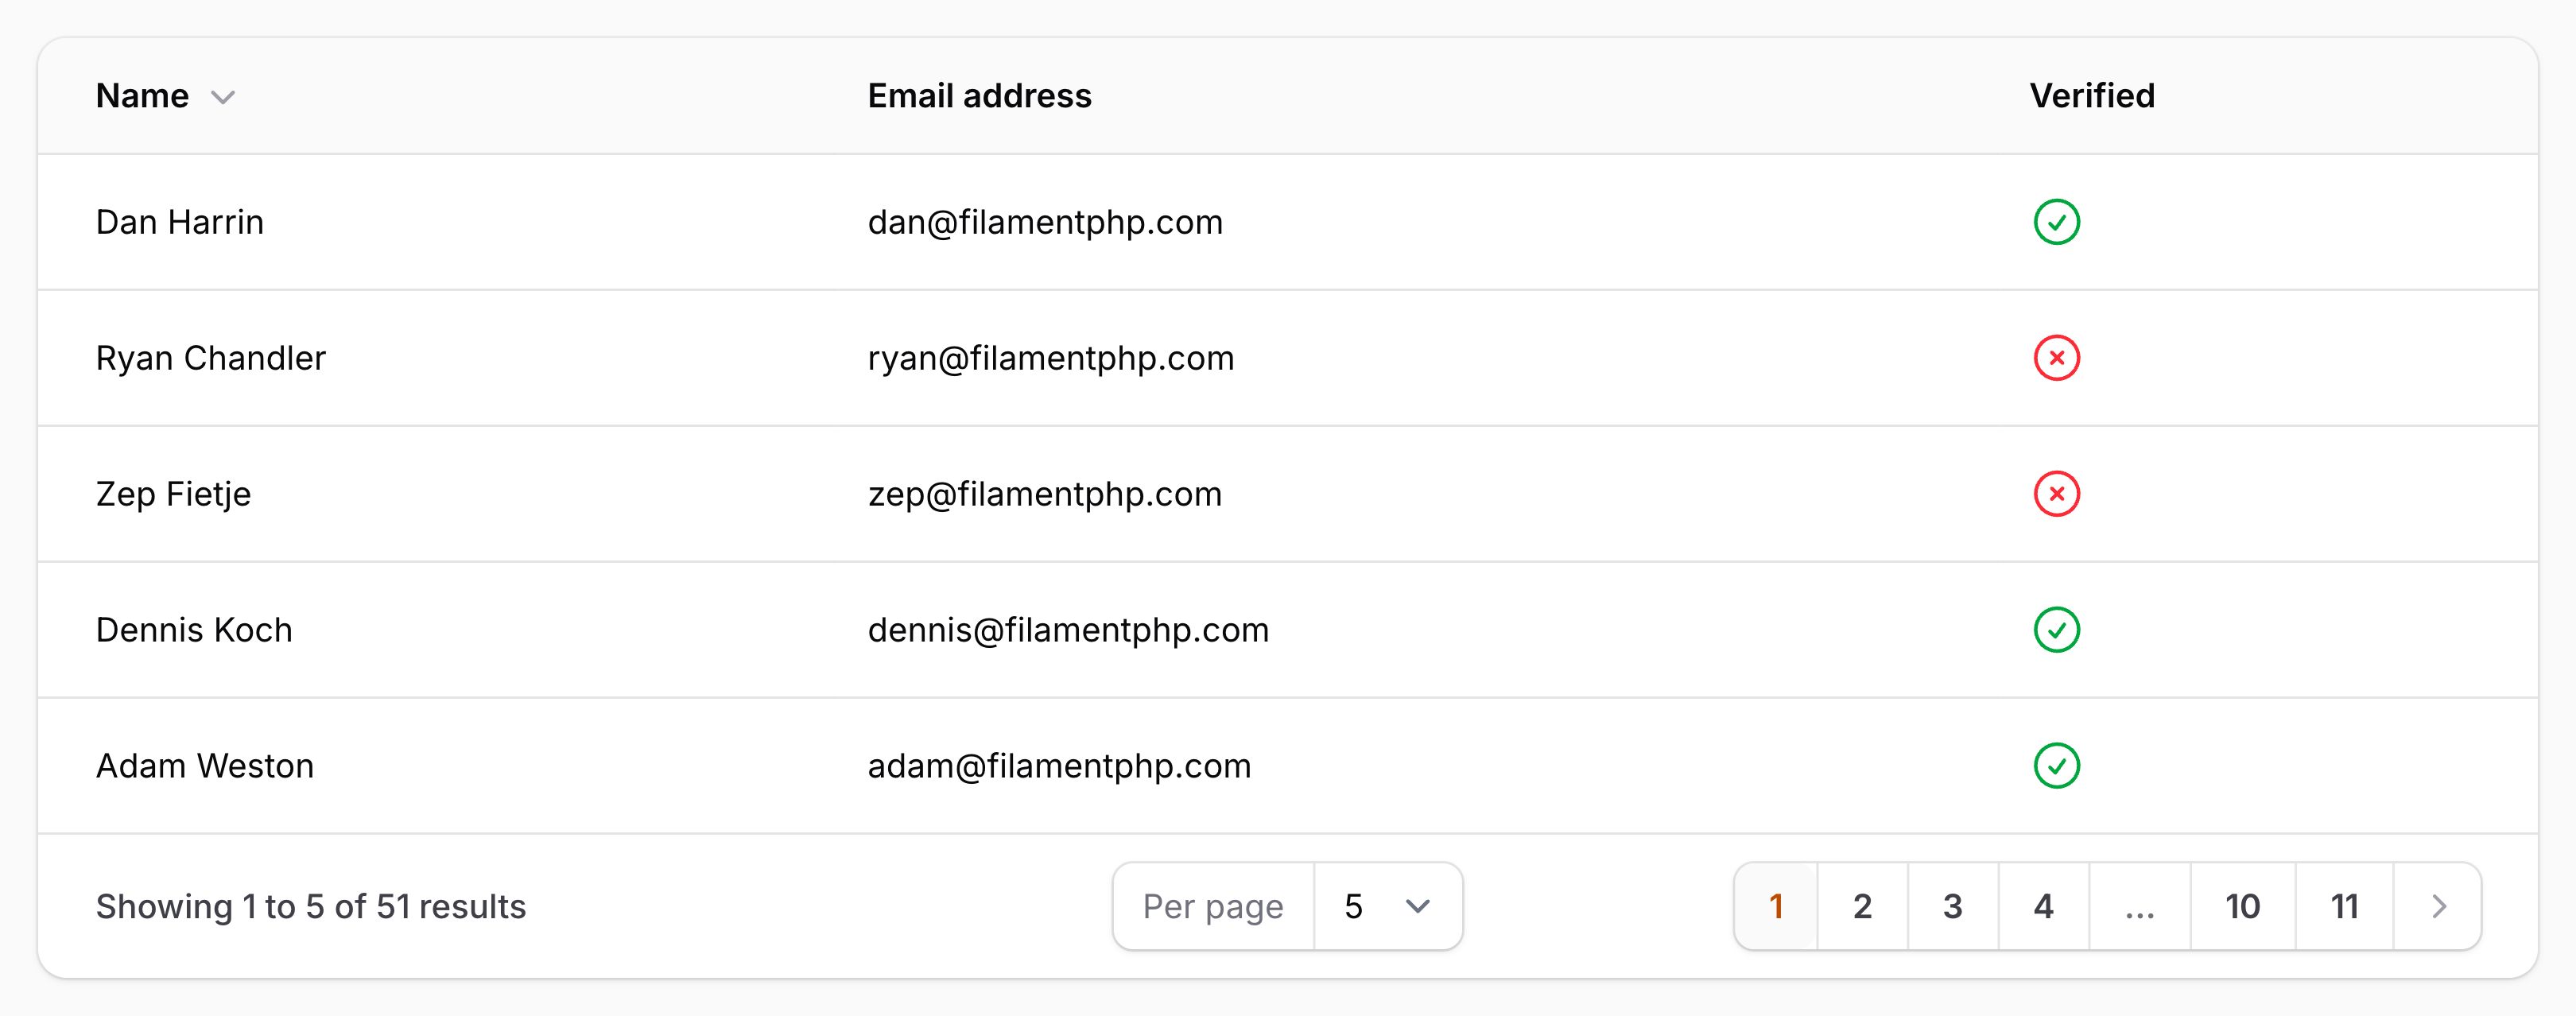The width and height of the screenshot is (2576, 1016).
Task: Click Zep Fietje's red unverified X icon
Action: (x=2056, y=494)
